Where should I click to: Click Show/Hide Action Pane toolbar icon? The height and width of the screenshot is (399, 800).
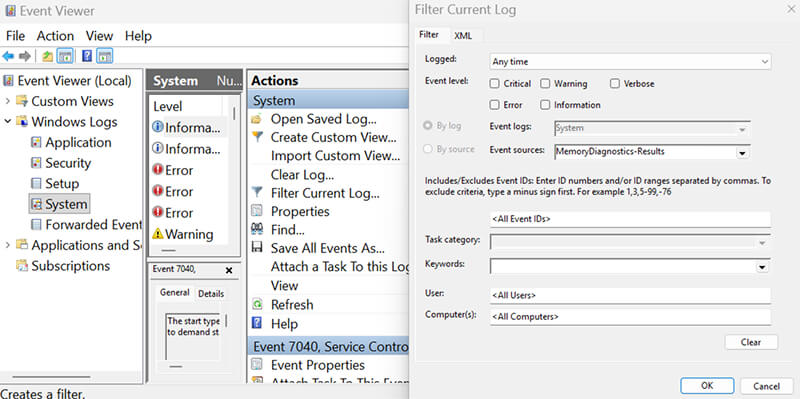[105, 56]
